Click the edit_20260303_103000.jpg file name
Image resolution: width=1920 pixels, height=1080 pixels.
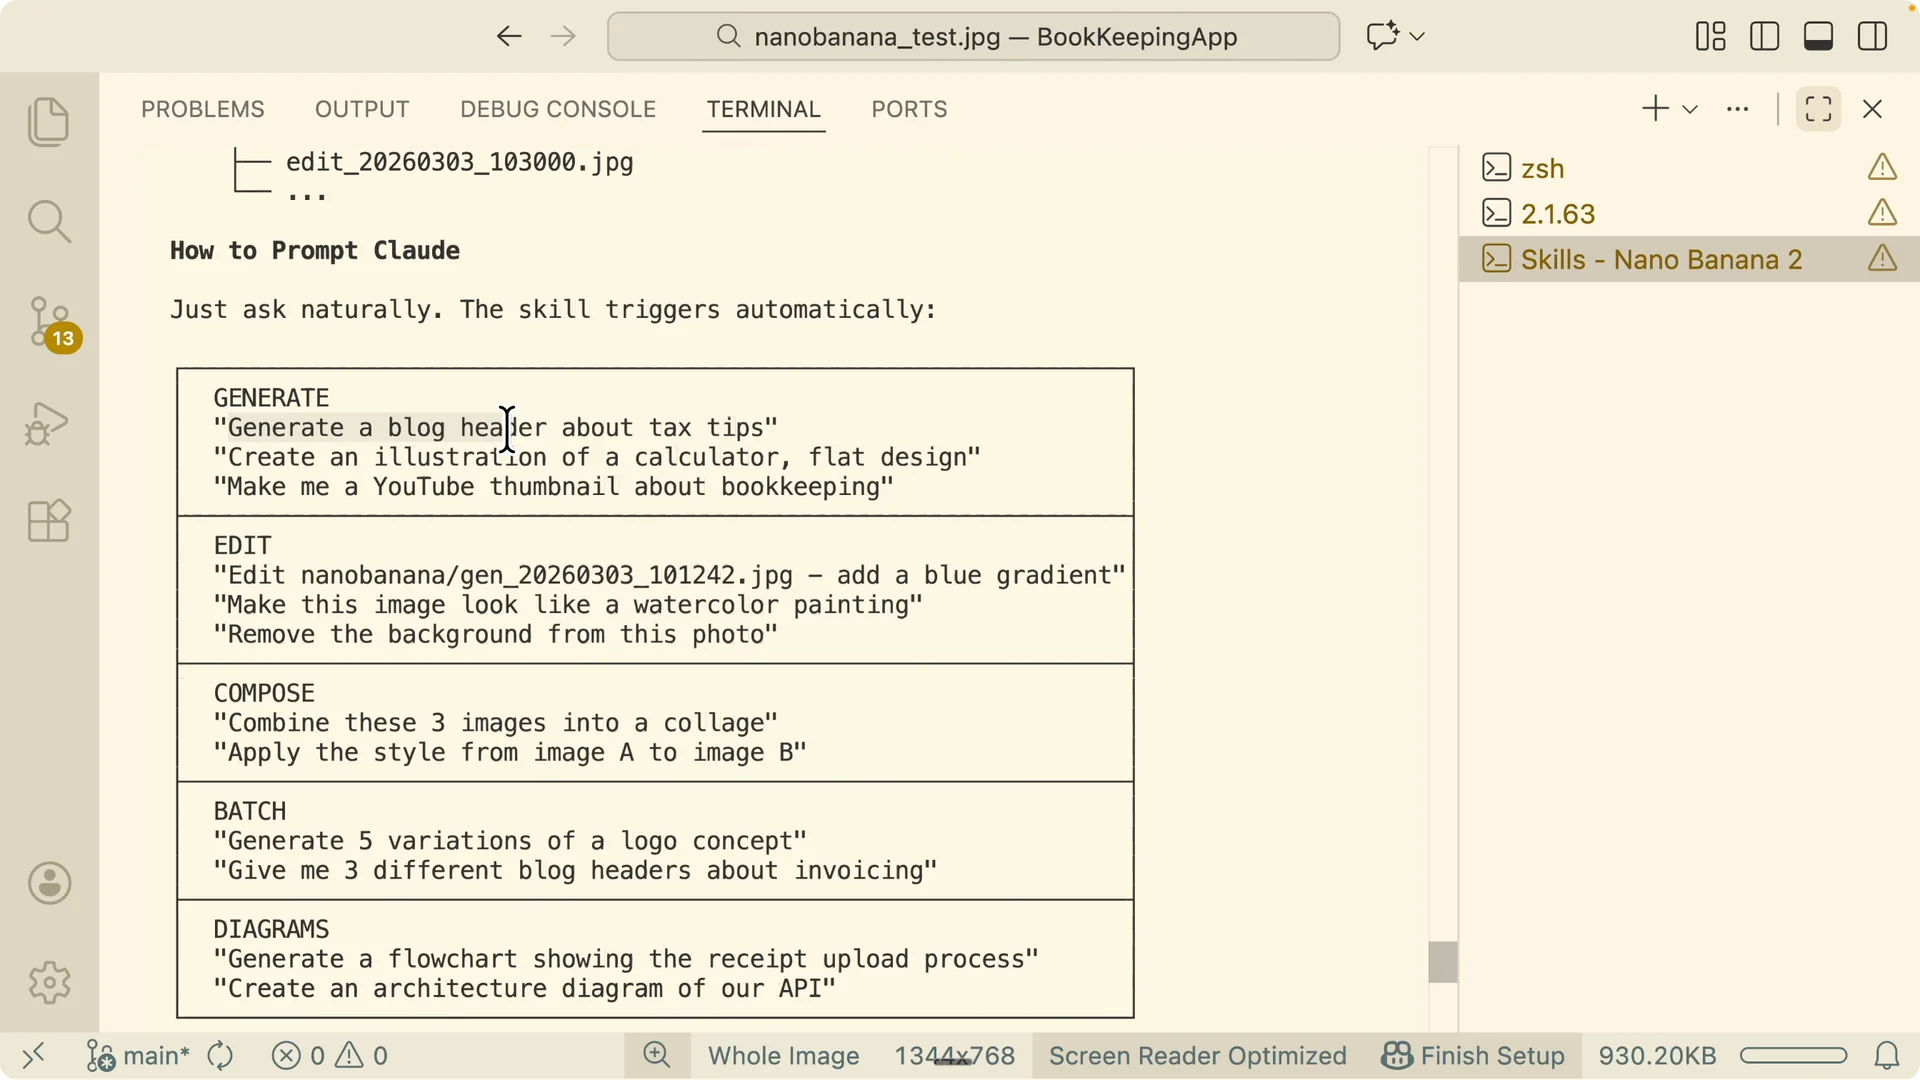coord(460,162)
